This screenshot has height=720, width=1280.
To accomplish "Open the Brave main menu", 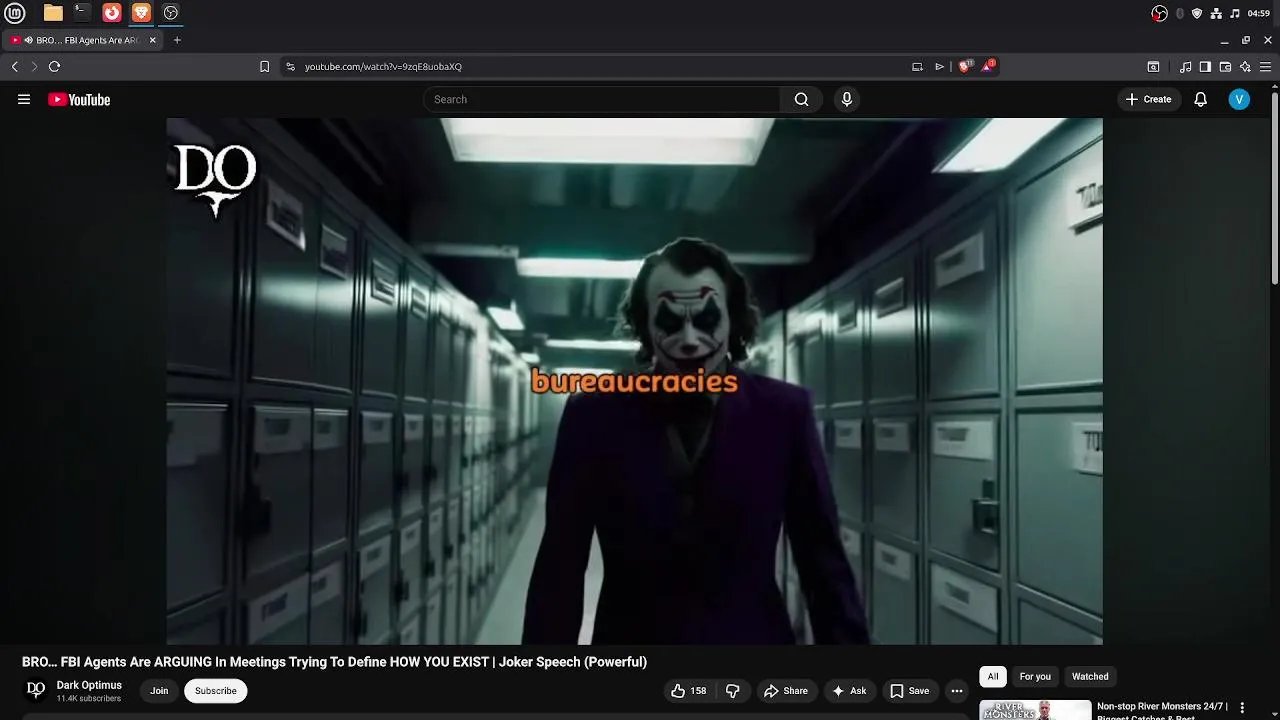I will click(x=1265, y=66).
